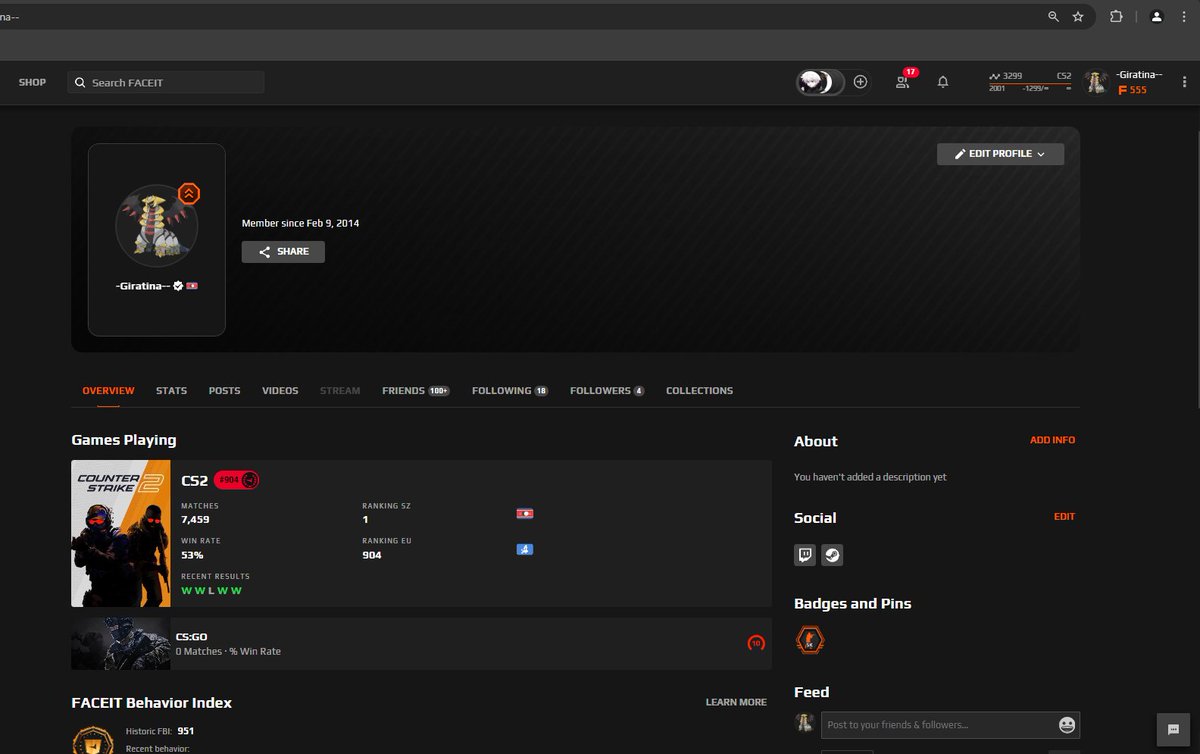Open the FOLLOWERS tab showing 4
The width and height of the screenshot is (1200, 754).
tap(606, 390)
